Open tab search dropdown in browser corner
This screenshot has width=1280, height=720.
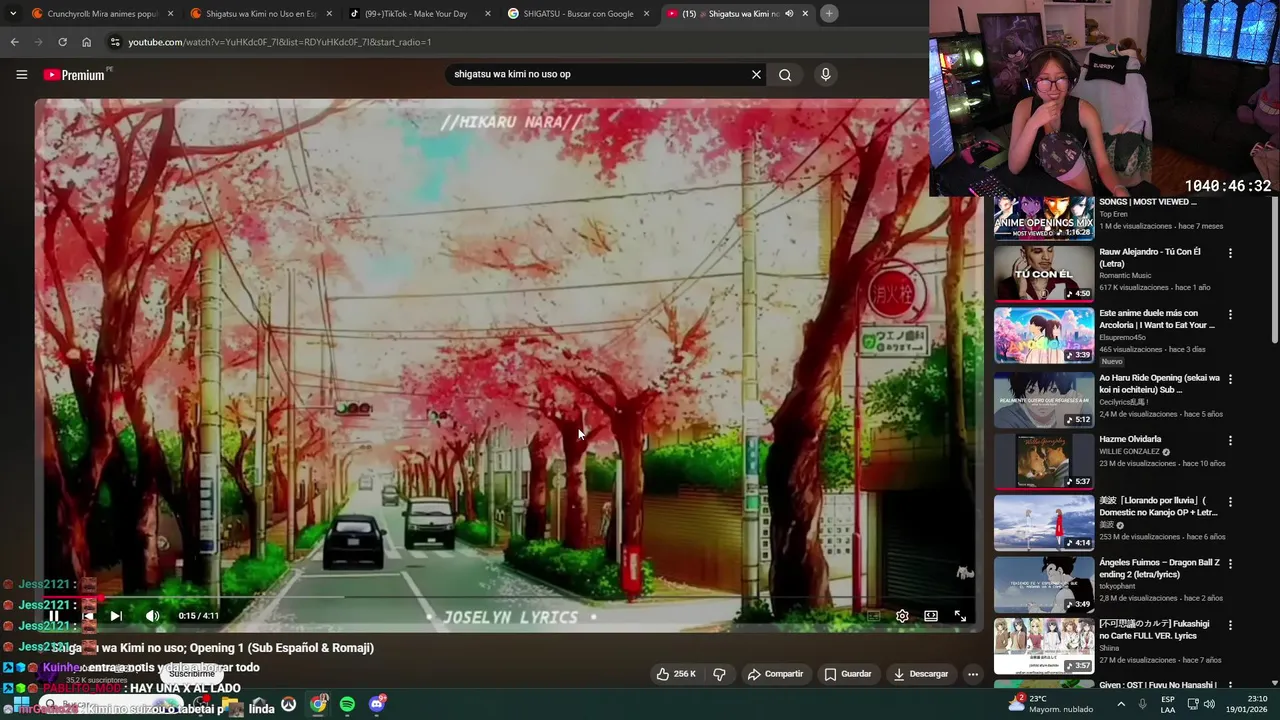(x=13, y=14)
